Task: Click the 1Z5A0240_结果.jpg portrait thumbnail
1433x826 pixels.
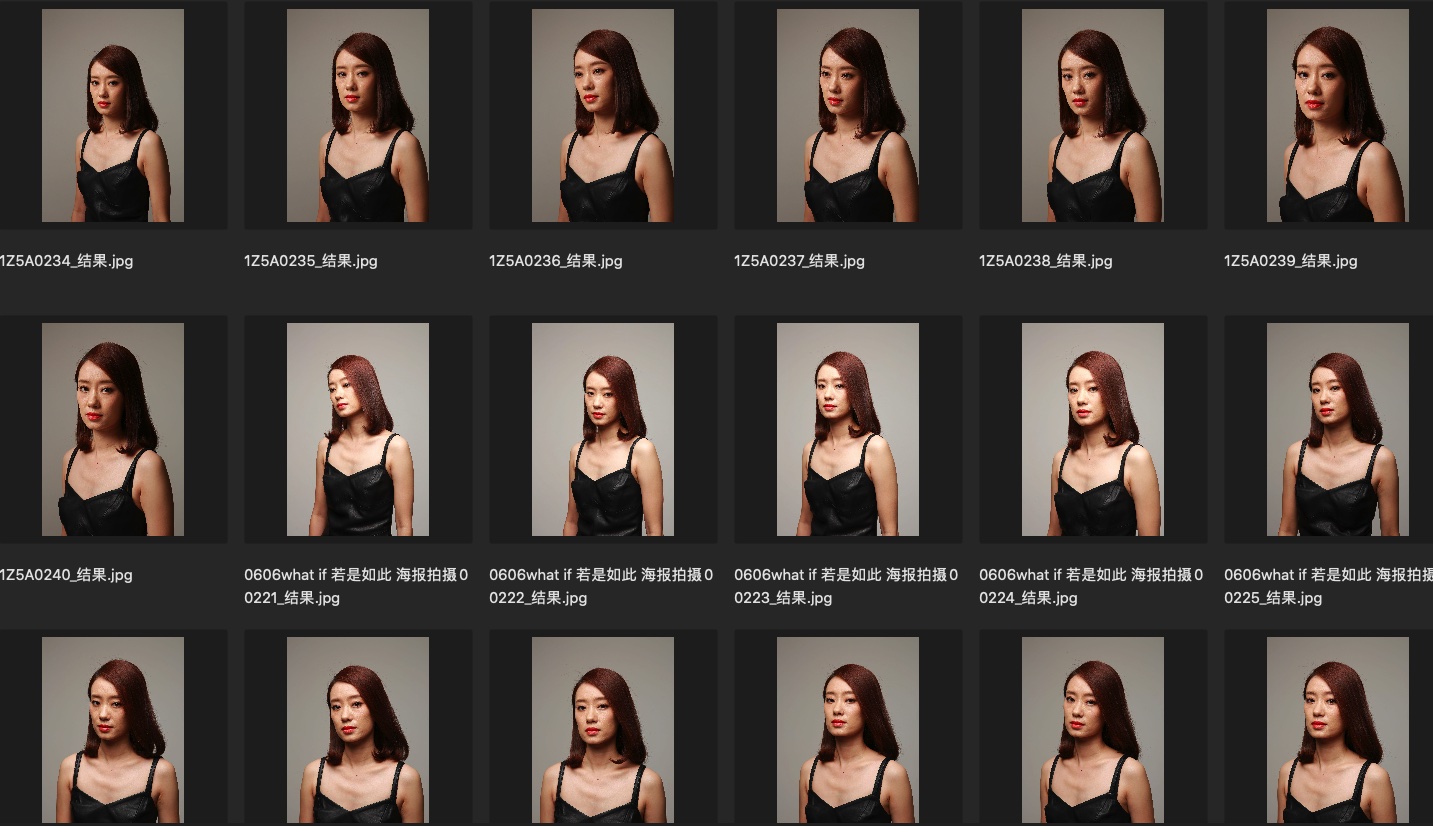Action: [113, 429]
